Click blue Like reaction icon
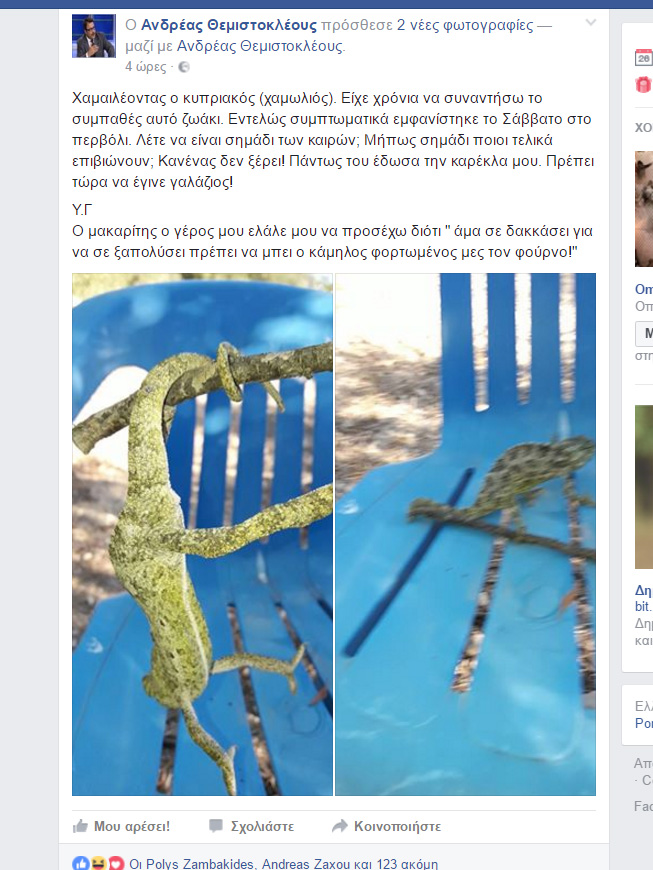The height and width of the screenshot is (870, 653). click(x=80, y=863)
